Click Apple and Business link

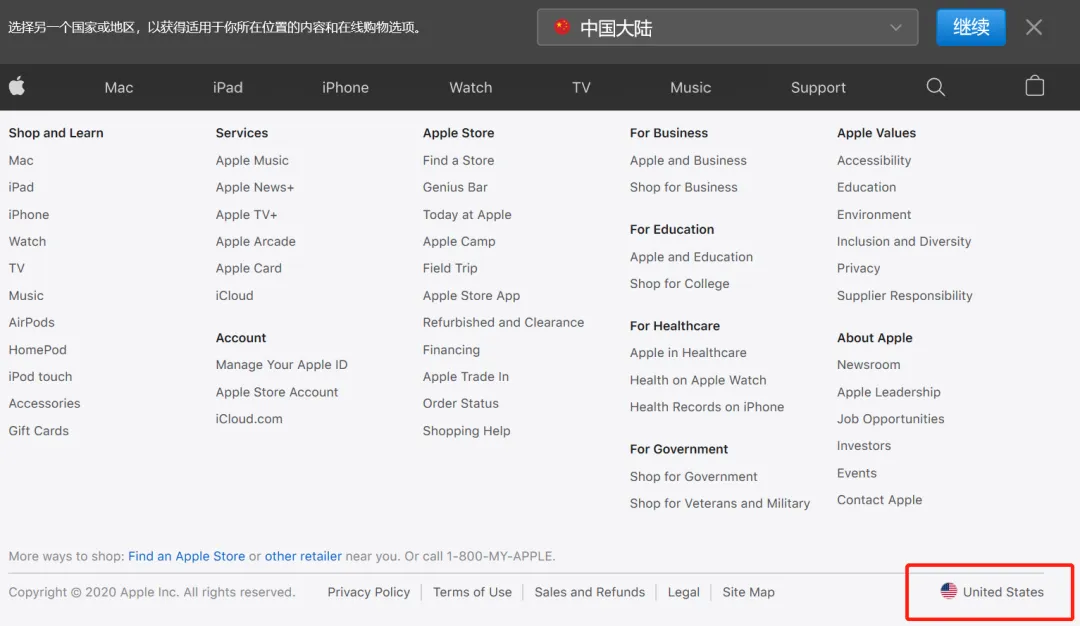point(688,160)
